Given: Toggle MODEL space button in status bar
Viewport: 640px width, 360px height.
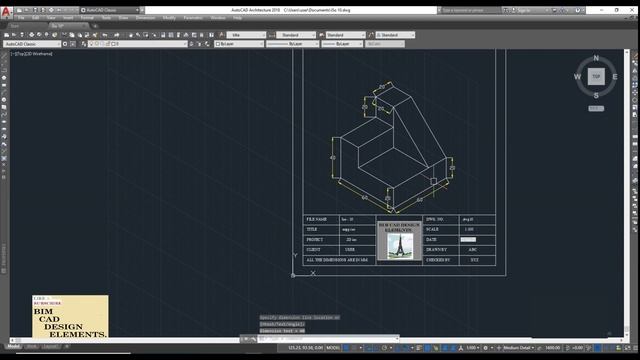Looking at the screenshot, I should click(x=333, y=348).
